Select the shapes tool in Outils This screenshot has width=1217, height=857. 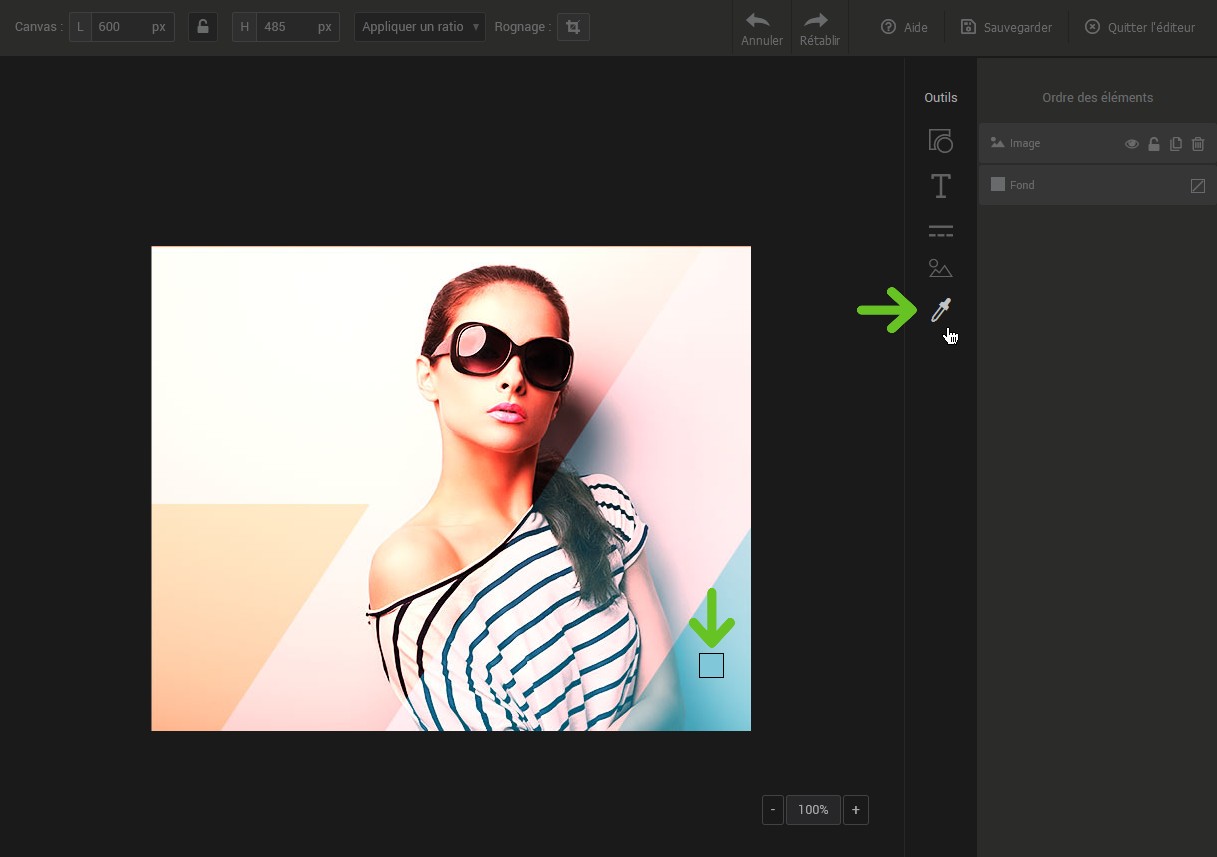[940, 141]
